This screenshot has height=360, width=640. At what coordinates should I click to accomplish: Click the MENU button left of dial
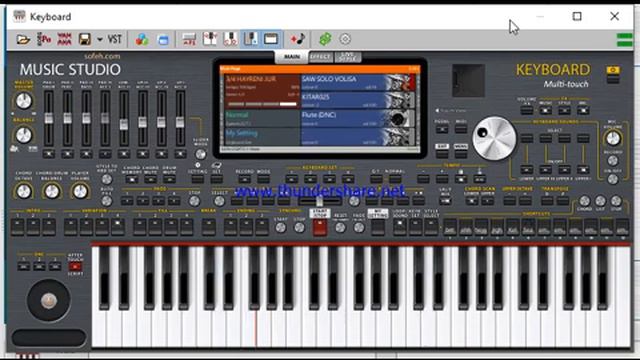460,153
